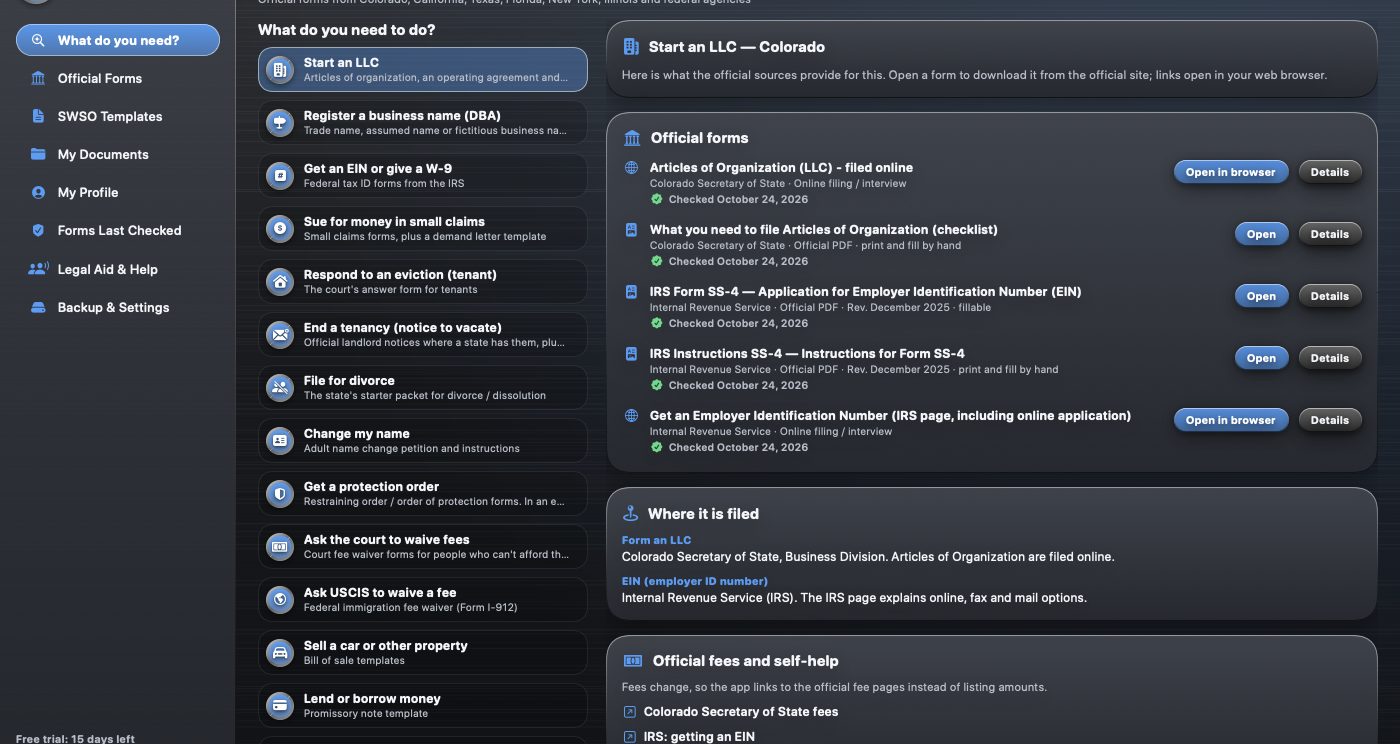This screenshot has height=744, width=1400.
Task: Go to My Documents section
Action: (x=118, y=154)
